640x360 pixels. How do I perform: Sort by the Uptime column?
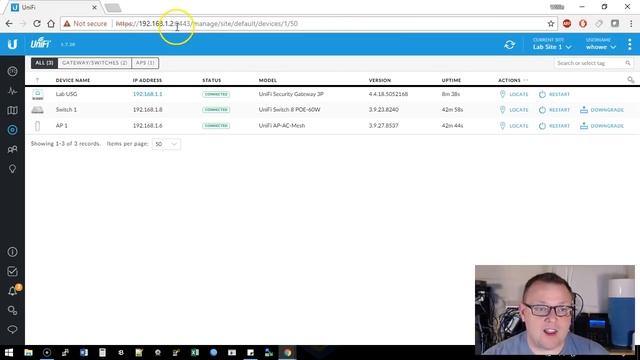(451, 80)
